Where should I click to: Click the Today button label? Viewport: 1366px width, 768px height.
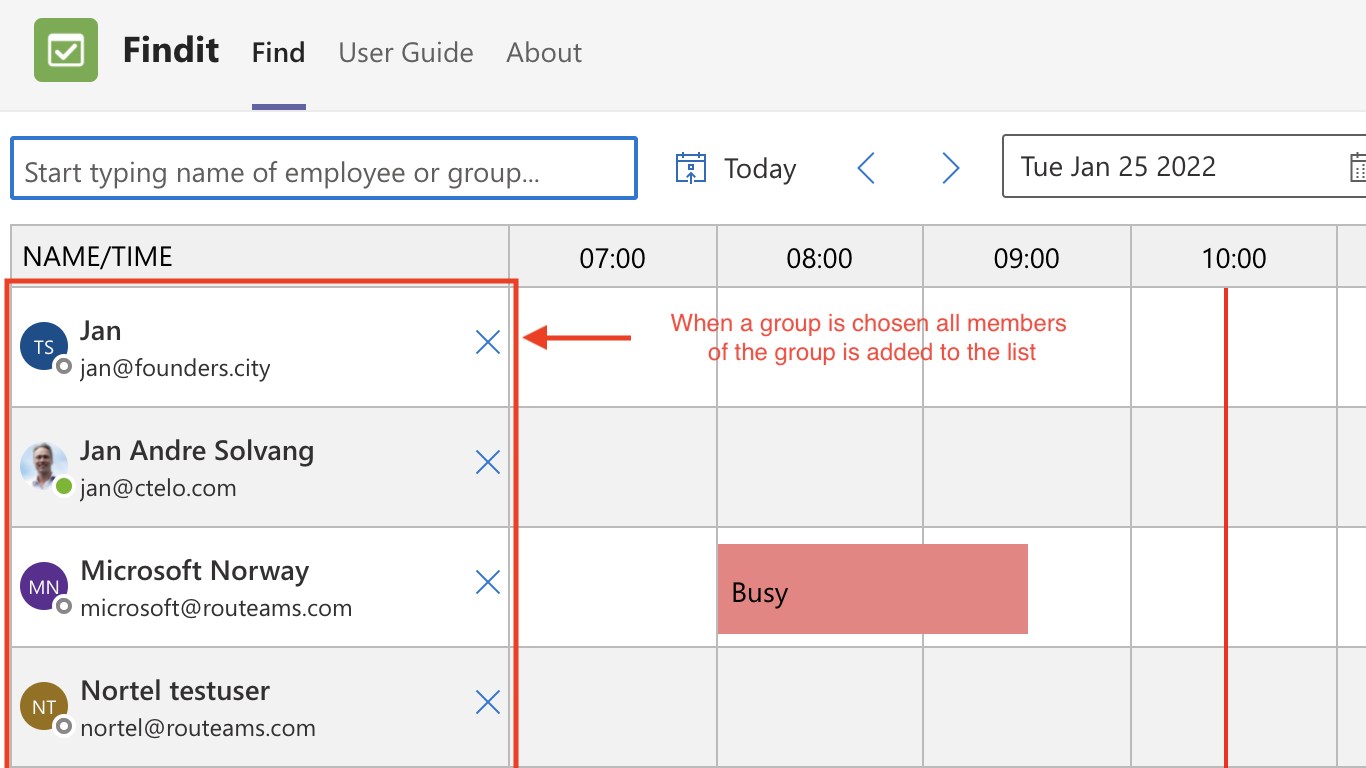coord(760,169)
